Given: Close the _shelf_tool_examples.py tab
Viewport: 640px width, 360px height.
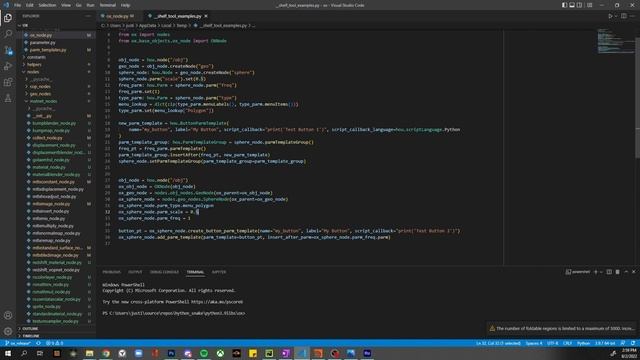Looking at the screenshot, I should [x=206, y=16].
